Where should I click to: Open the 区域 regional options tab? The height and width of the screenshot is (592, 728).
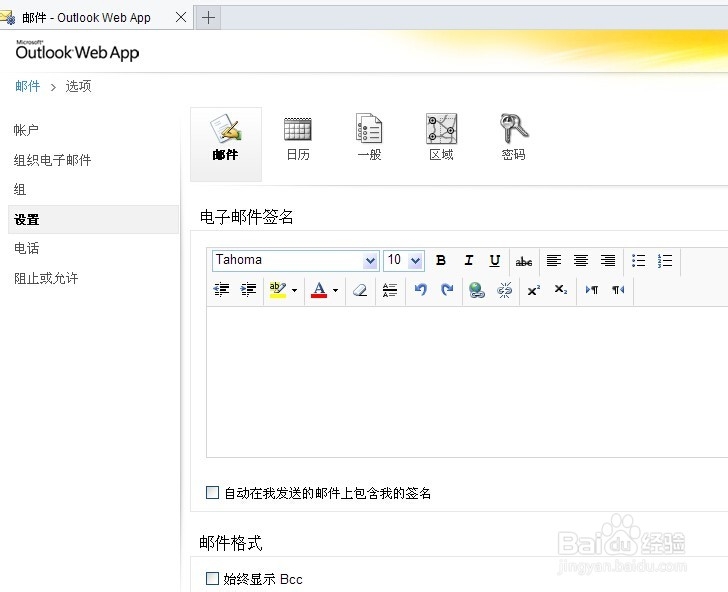[441, 138]
